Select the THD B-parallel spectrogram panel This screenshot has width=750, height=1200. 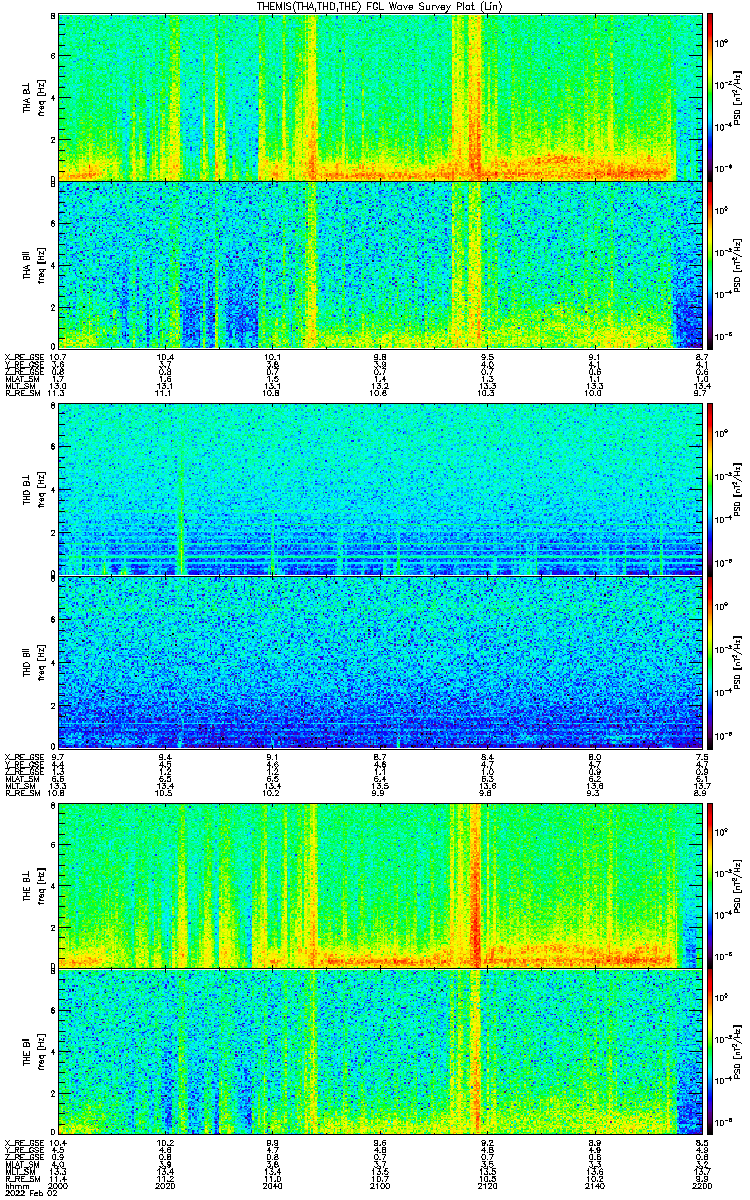(x=381, y=662)
